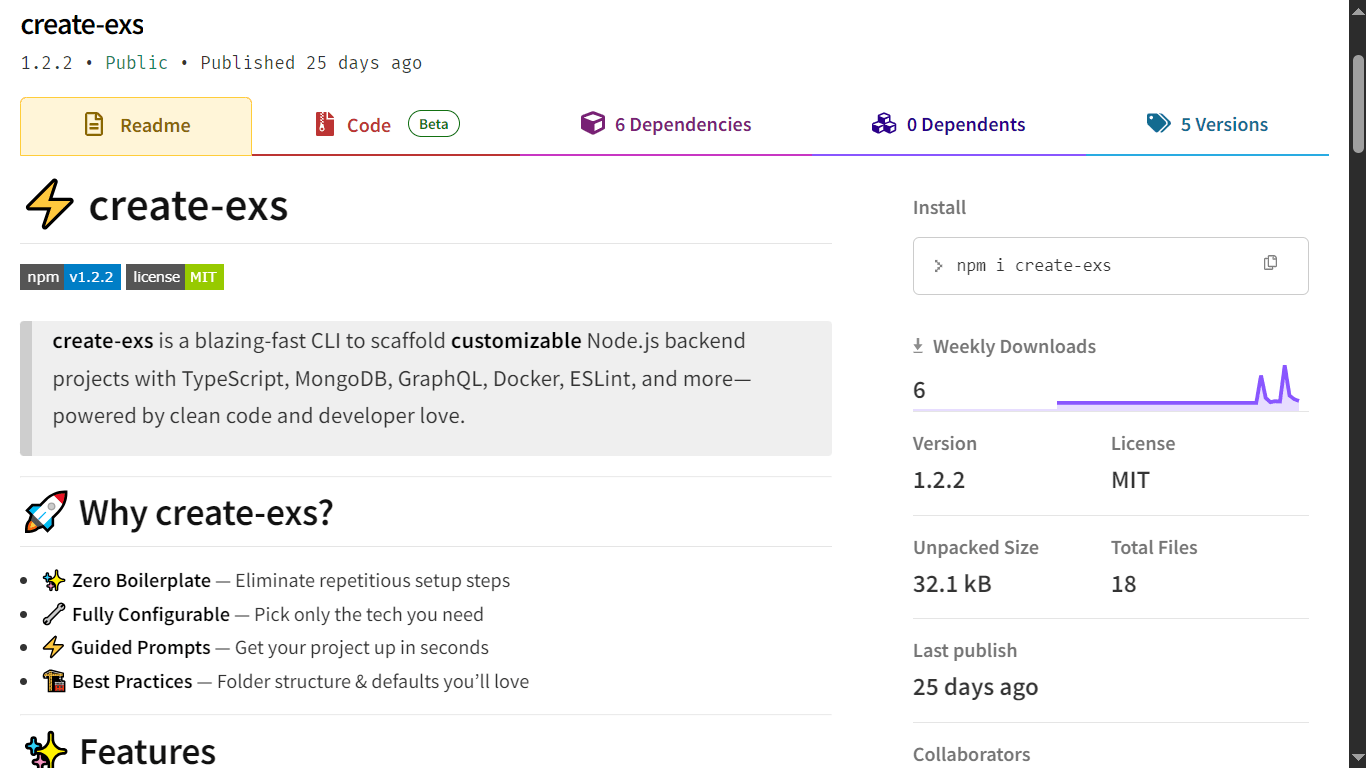This screenshot has width=1366, height=768.
Task: Click License value 'MIT' in sidebar
Action: [1130, 480]
